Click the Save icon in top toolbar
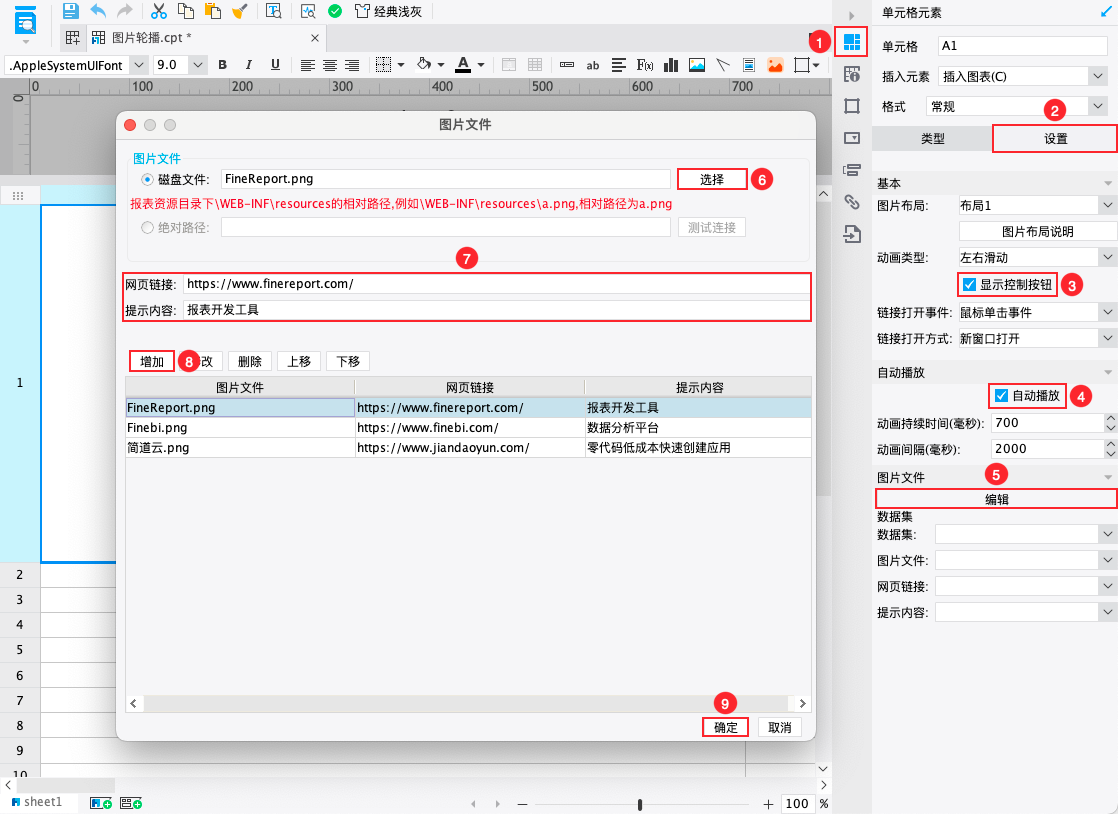1118x814 pixels. pyautogui.click(x=70, y=11)
